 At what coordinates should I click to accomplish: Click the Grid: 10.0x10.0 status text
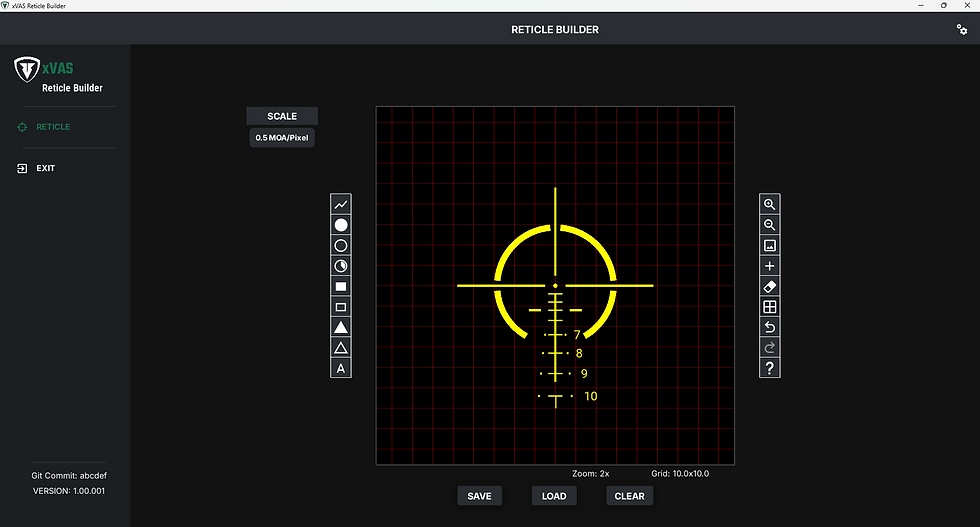pyautogui.click(x=680, y=474)
